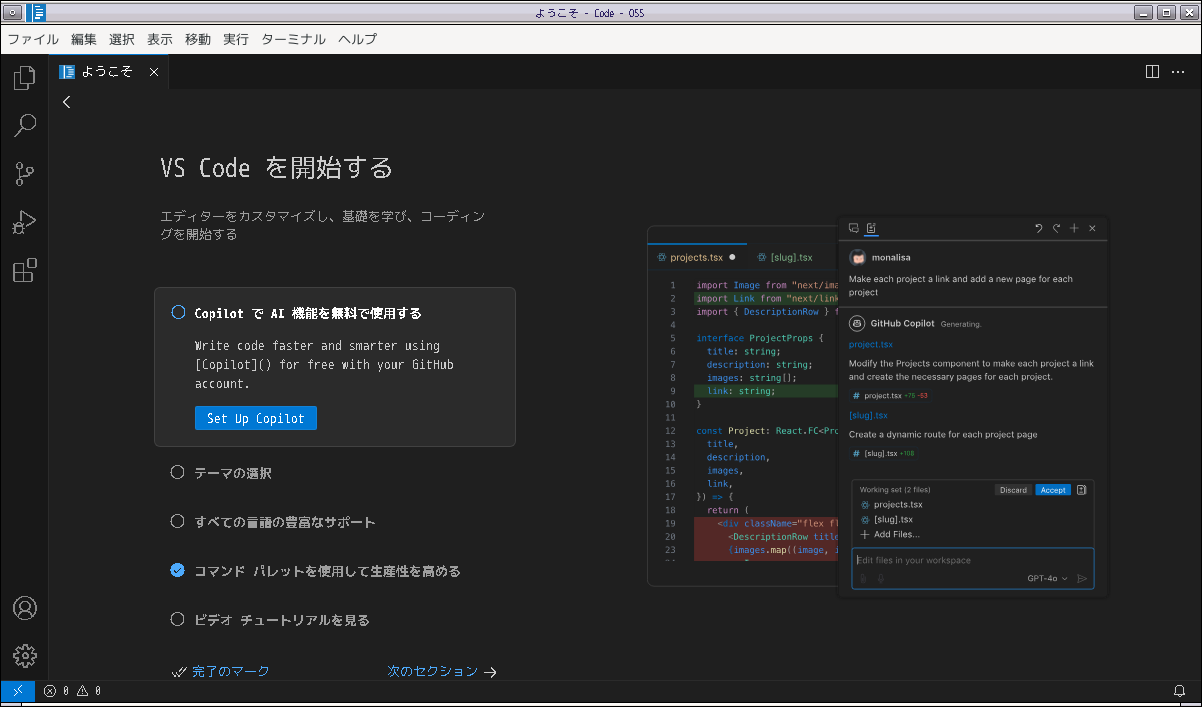Open the 移動 menu
The height and width of the screenshot is (707, 1202).
click(x=198, y=39)
